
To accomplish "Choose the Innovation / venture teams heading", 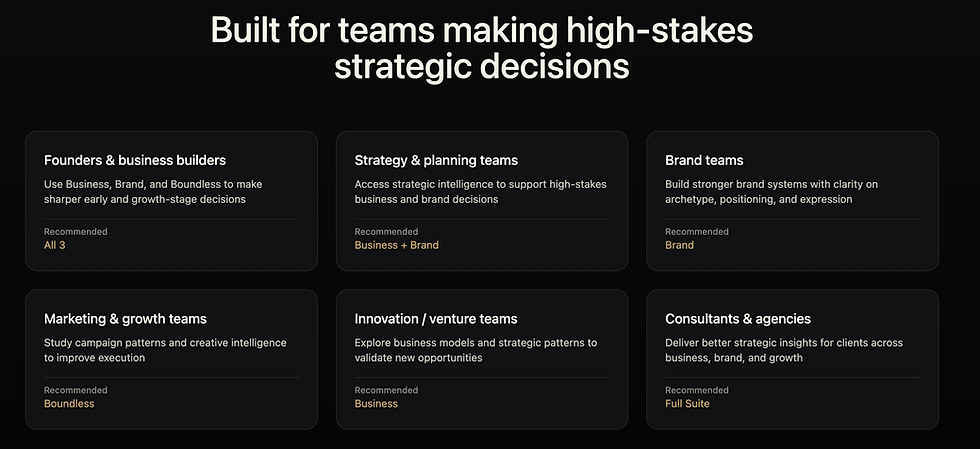I will point(436,319).
